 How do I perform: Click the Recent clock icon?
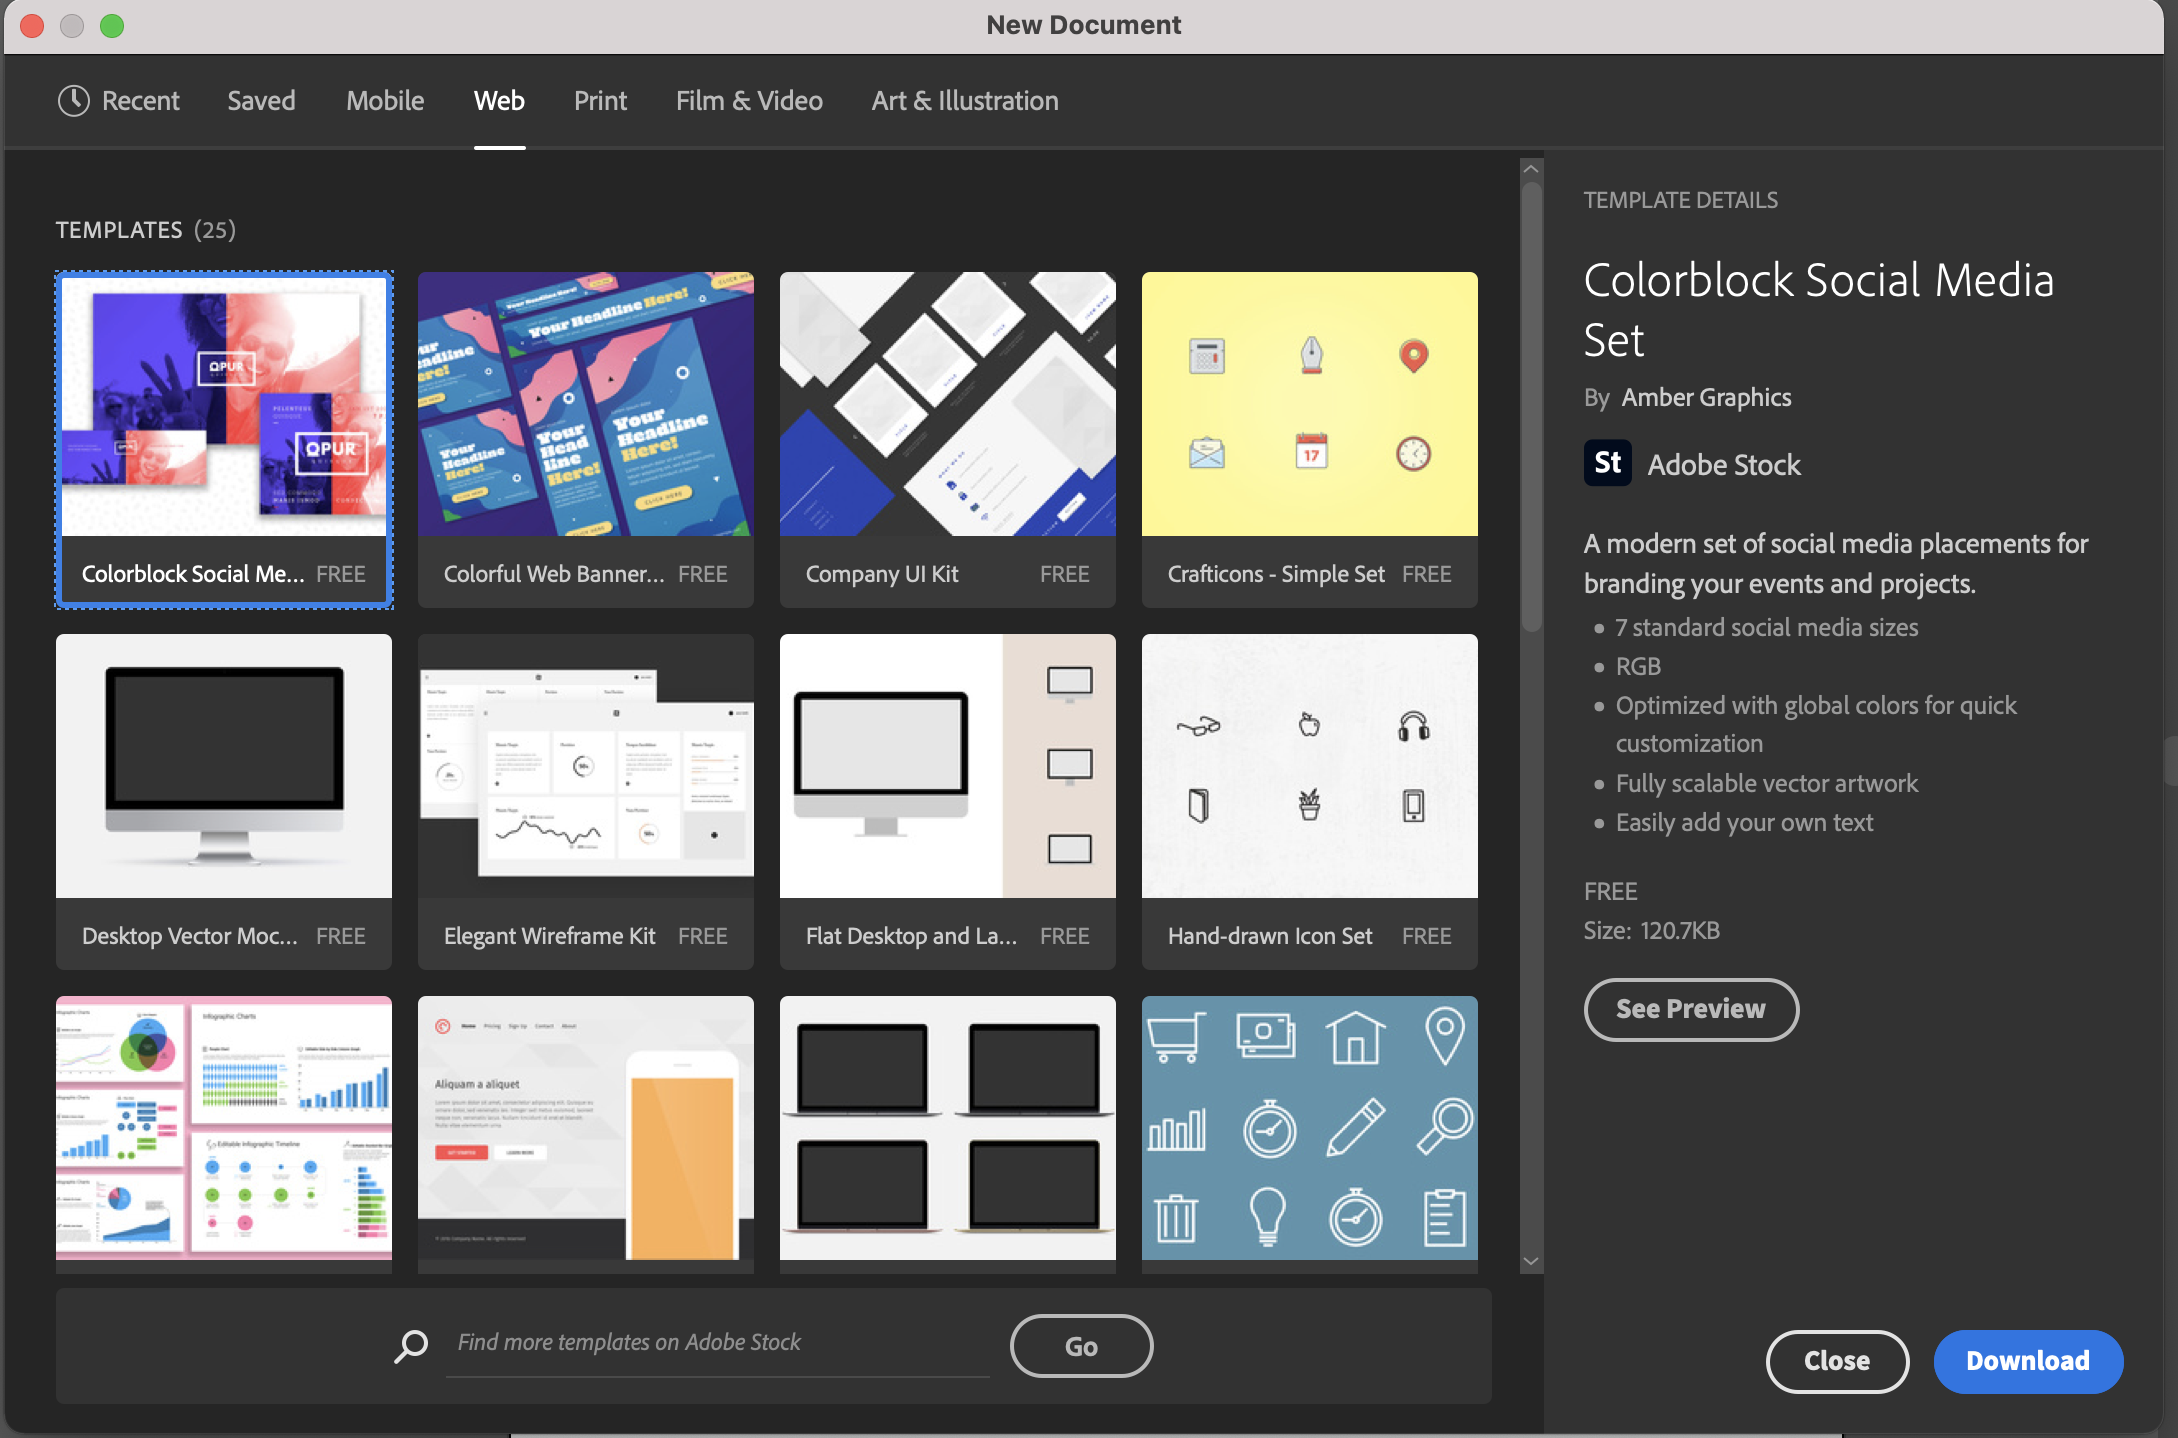tap(74, 100)
